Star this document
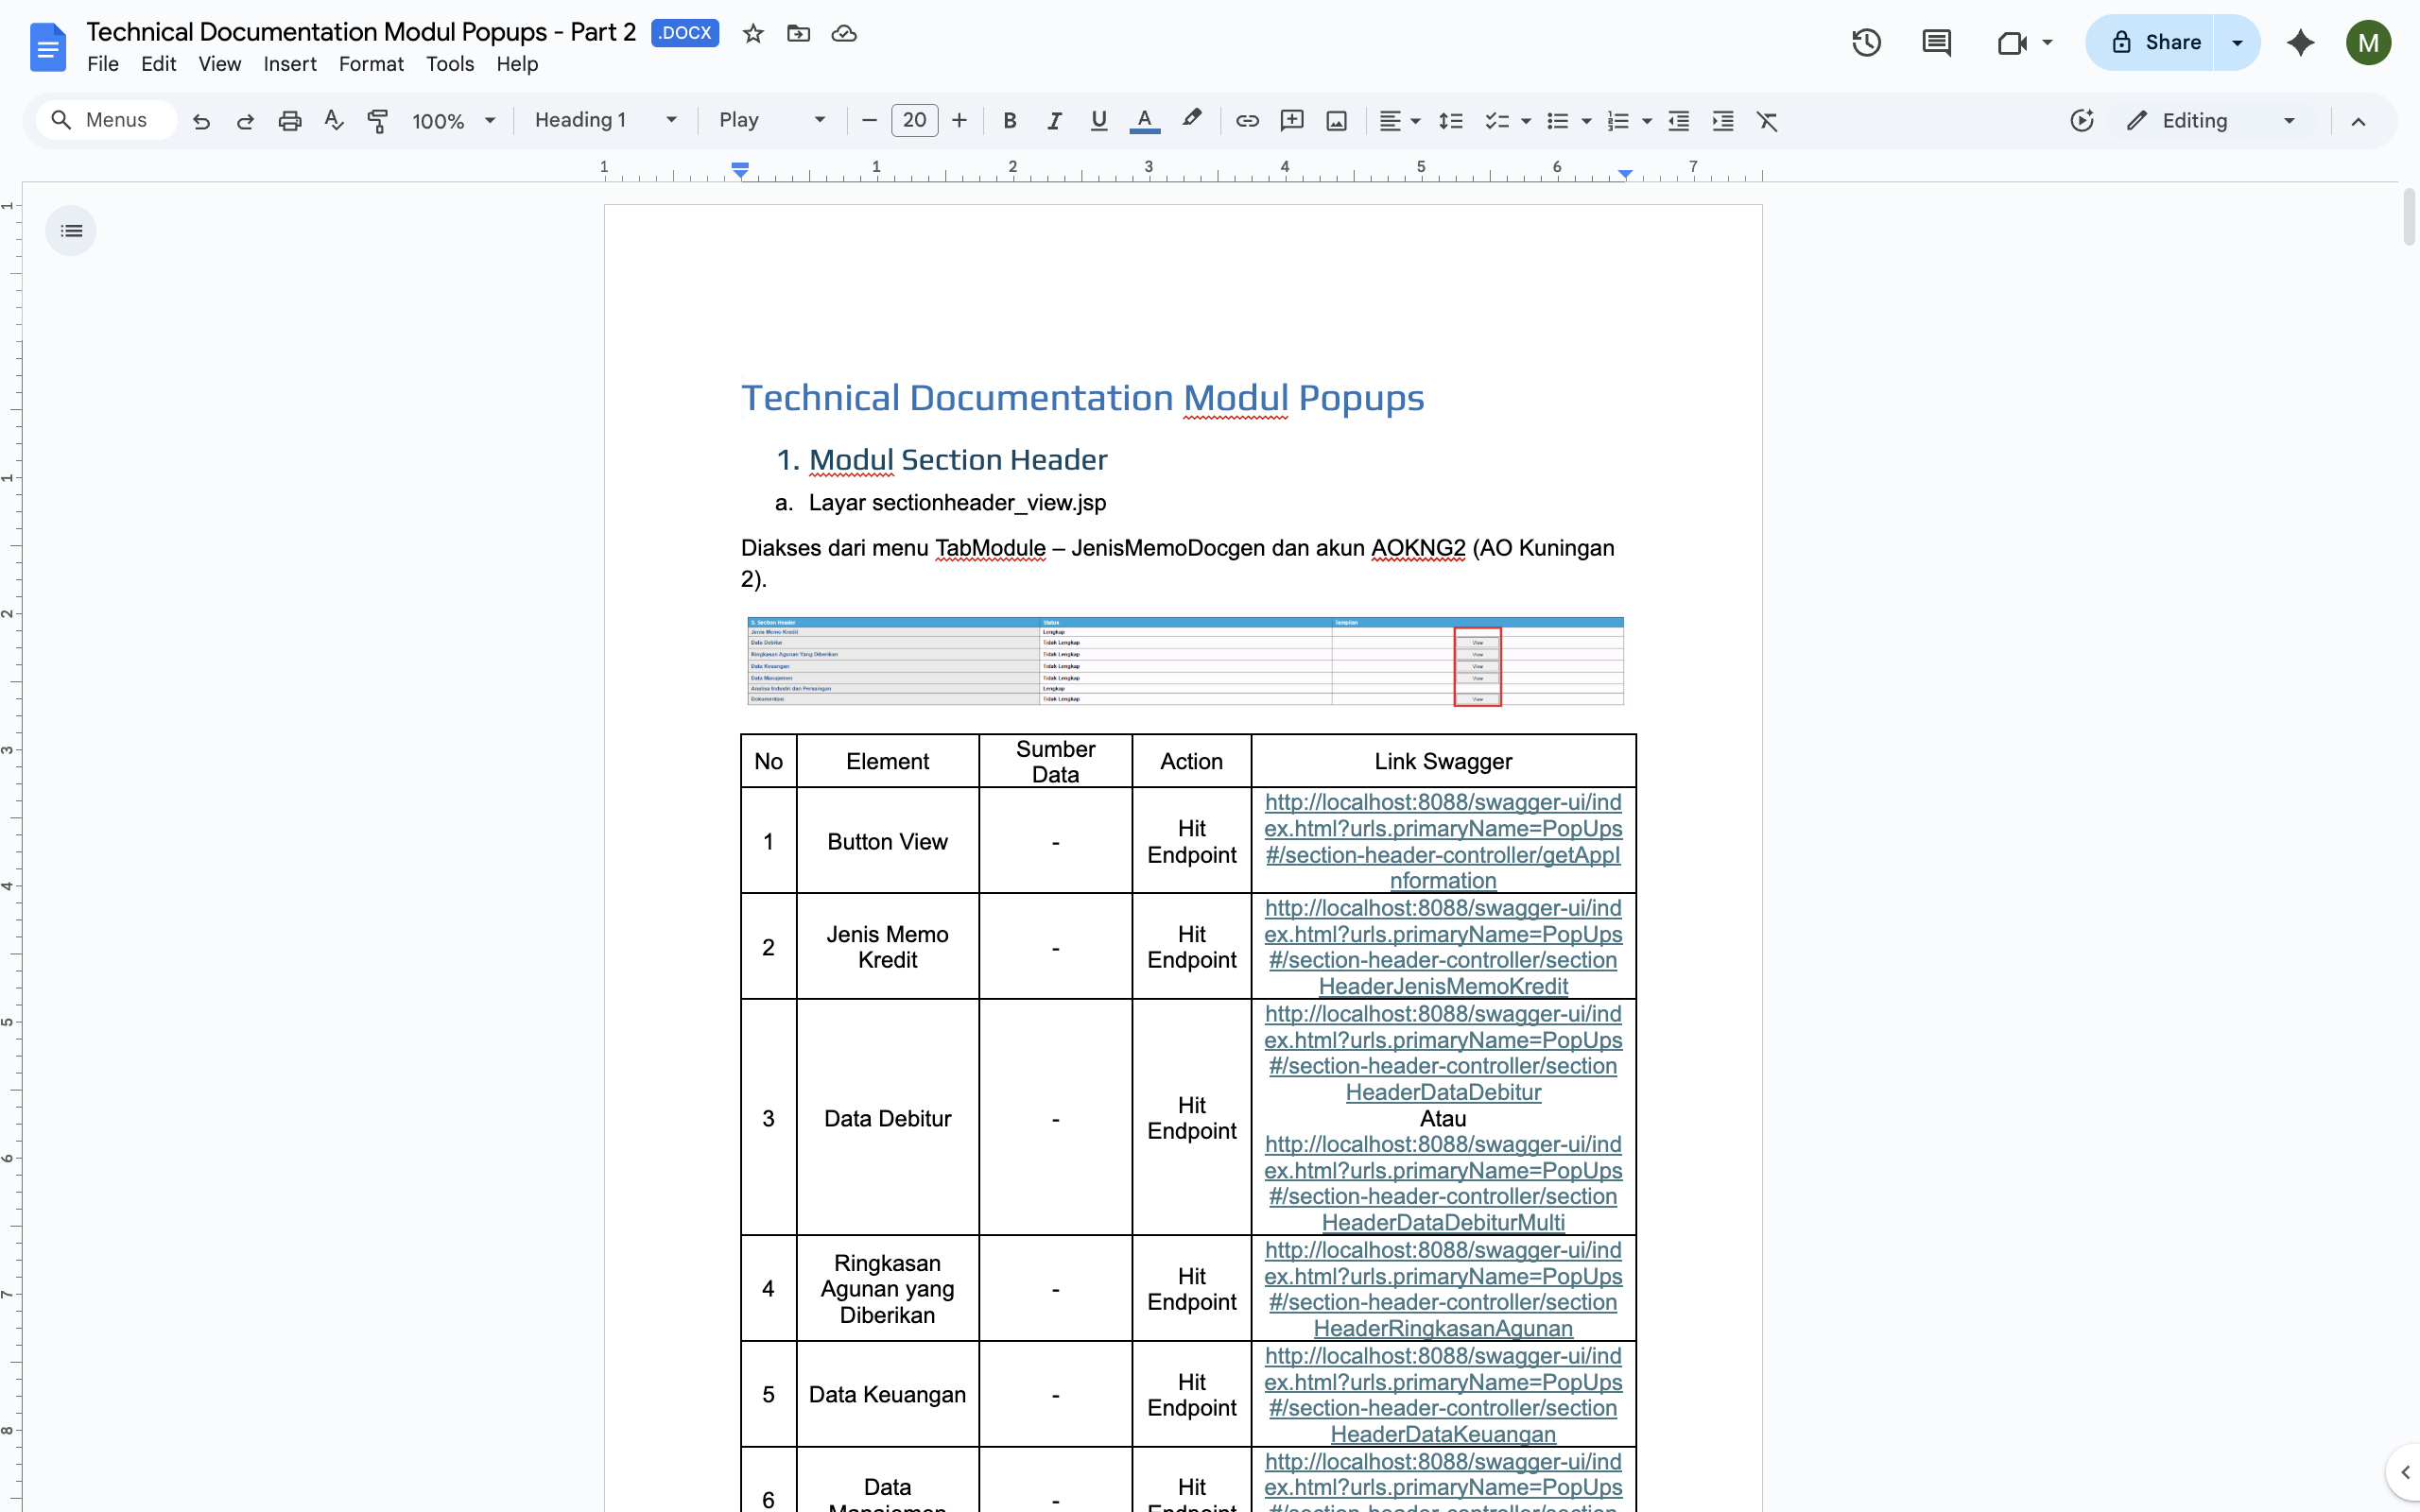The image size is (2420, 1512). (x=753, y=34)
